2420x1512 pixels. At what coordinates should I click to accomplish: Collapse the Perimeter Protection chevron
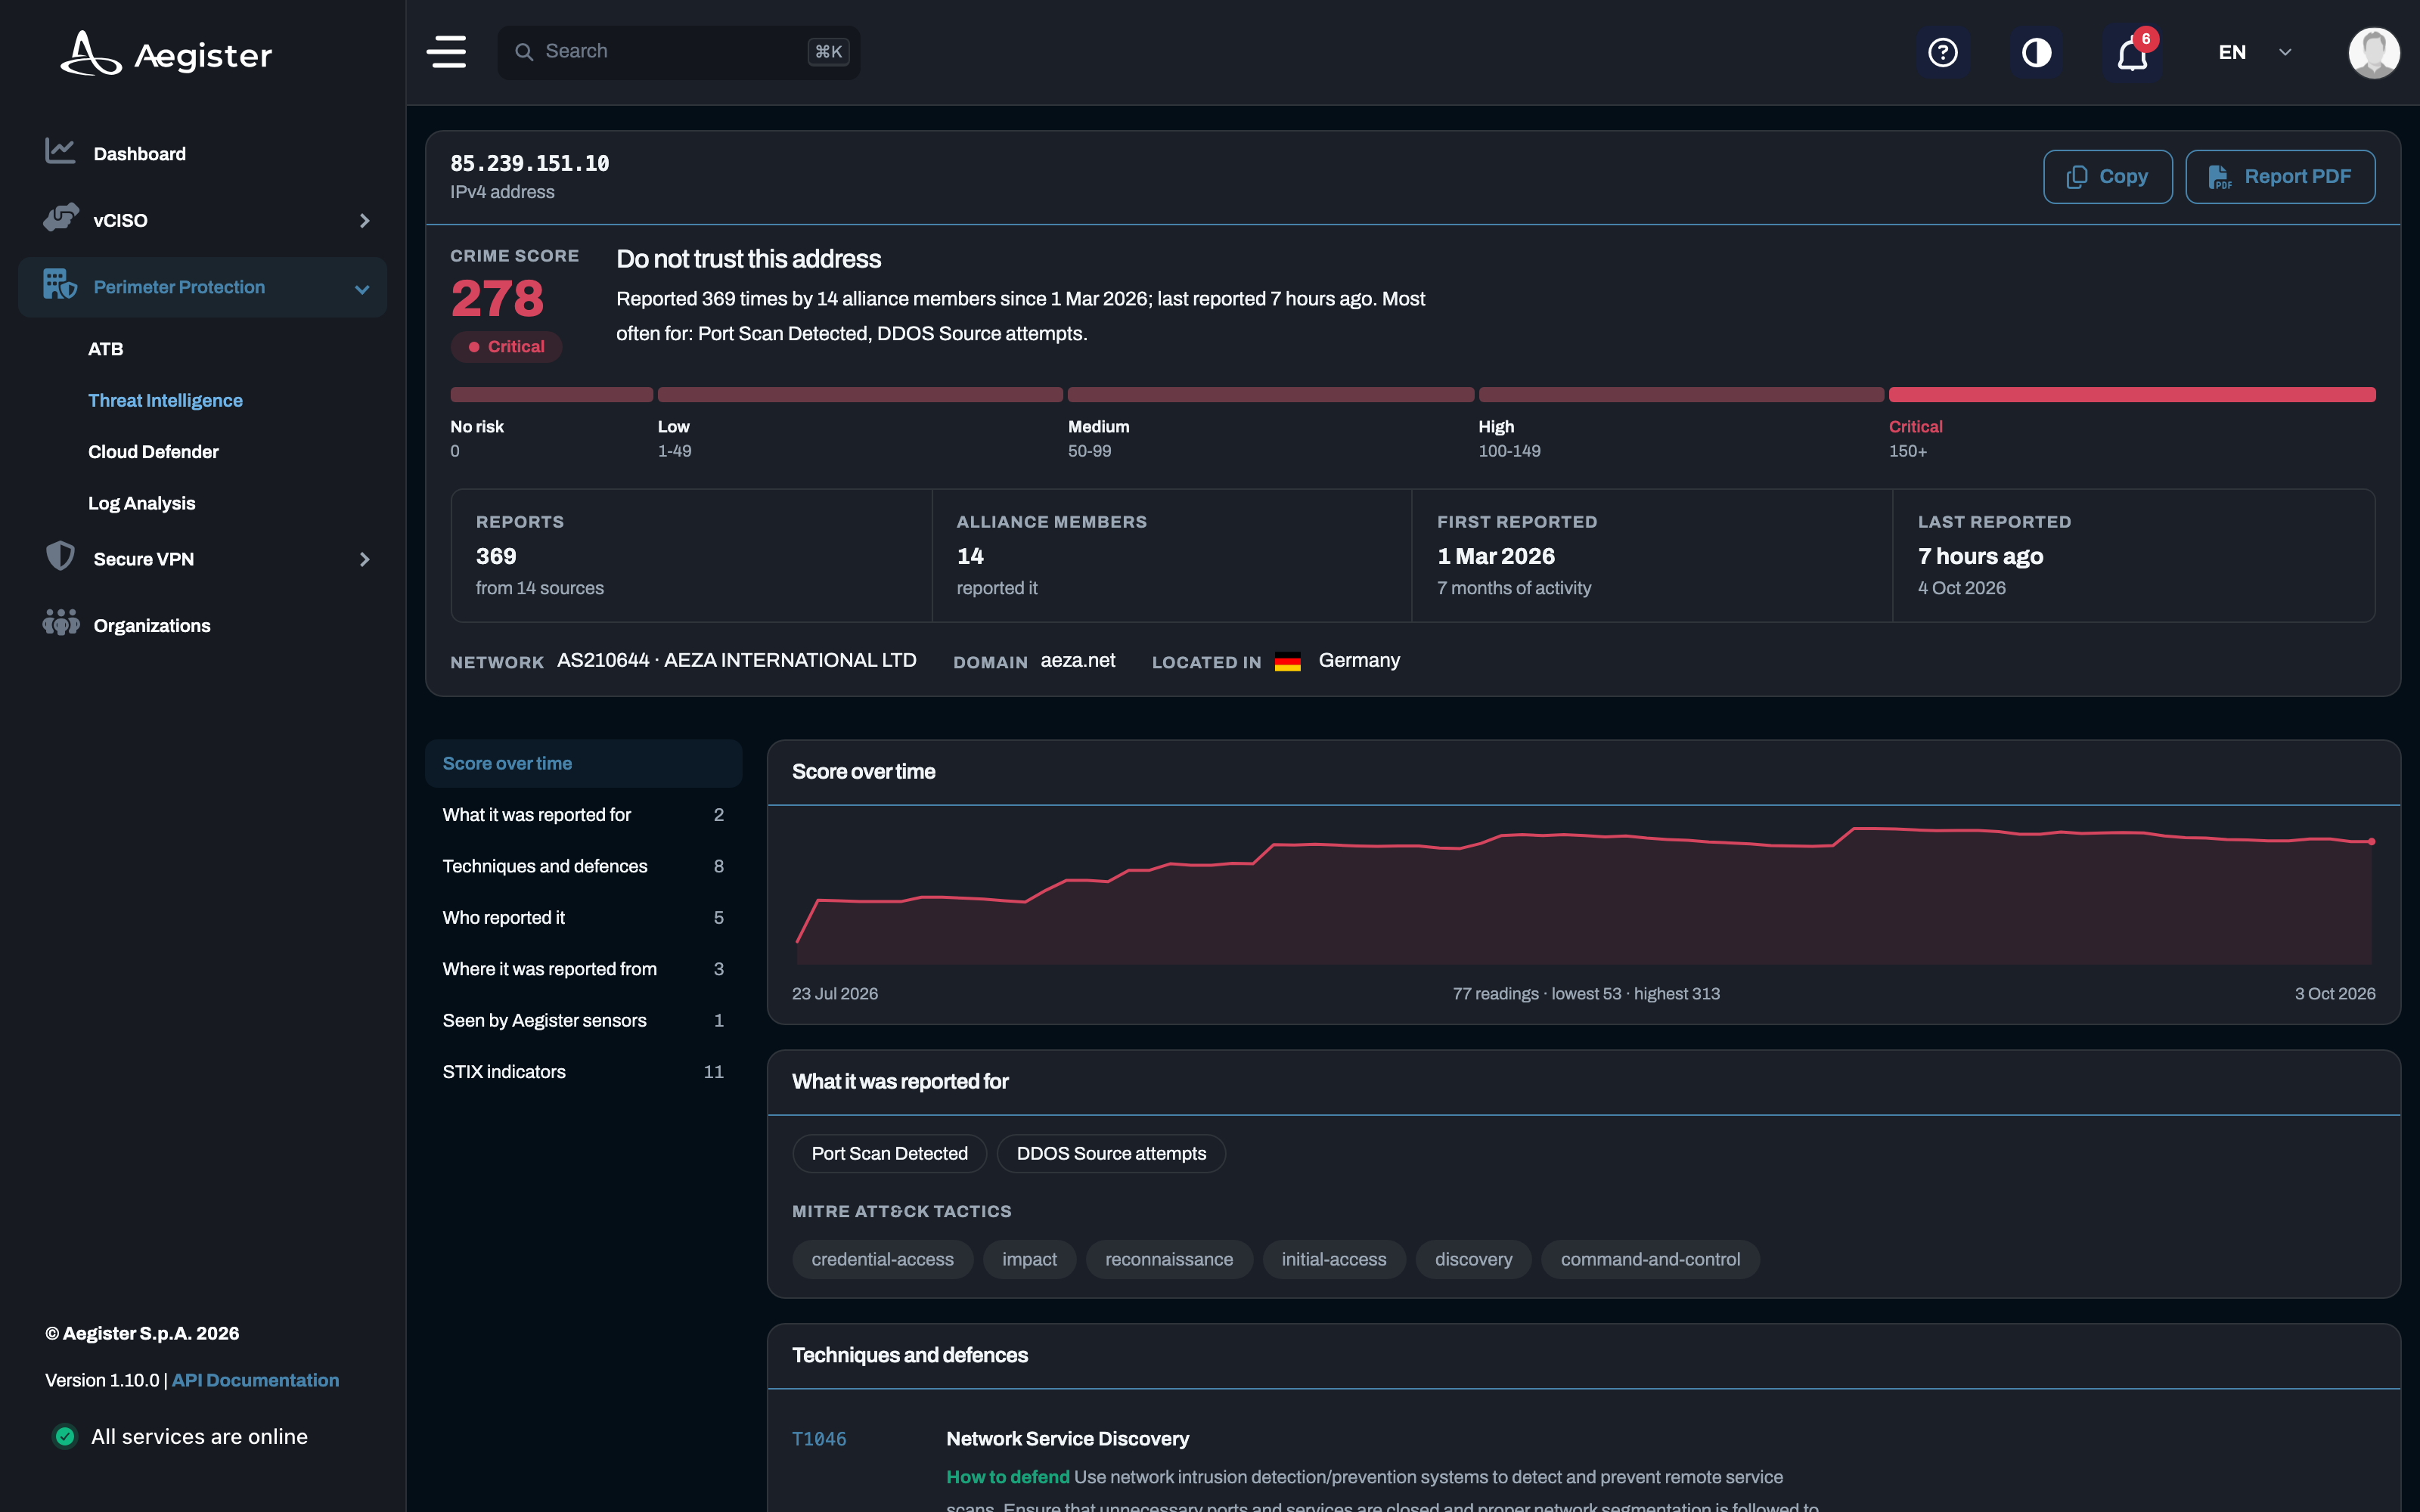362,289
